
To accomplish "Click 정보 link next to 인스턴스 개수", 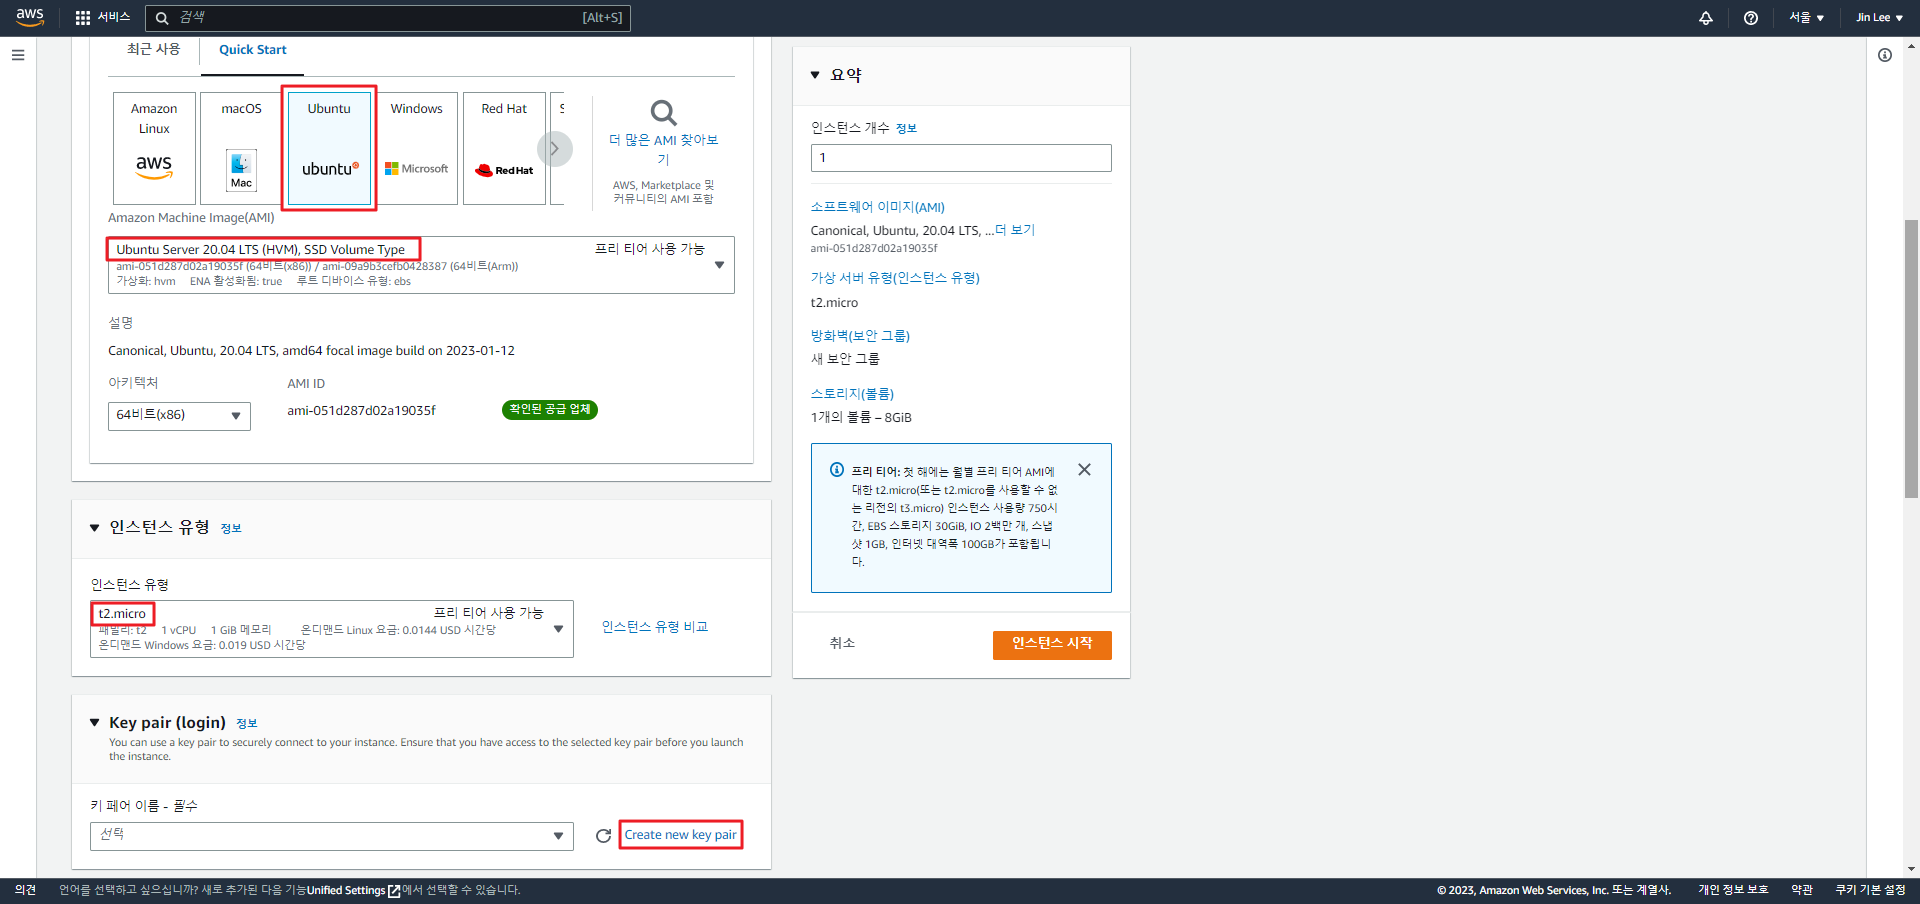I will click(906, 128).
